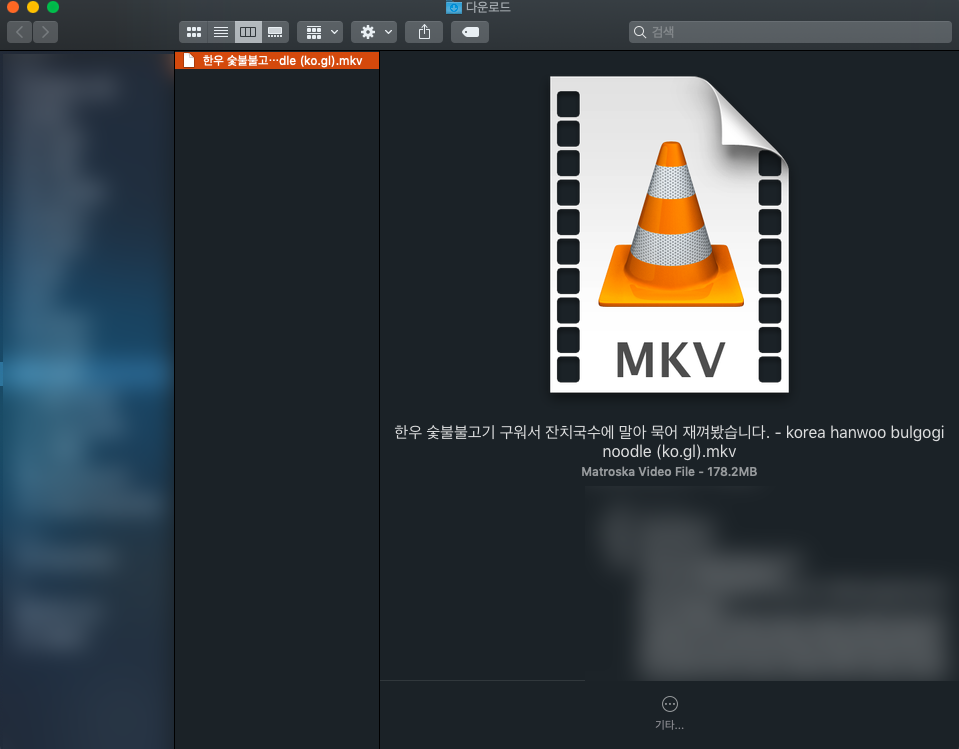Select the 한우 숯불불고…dle (ko.gl).mkv file row
Screen dimensions: 959x749
point(277,61)
